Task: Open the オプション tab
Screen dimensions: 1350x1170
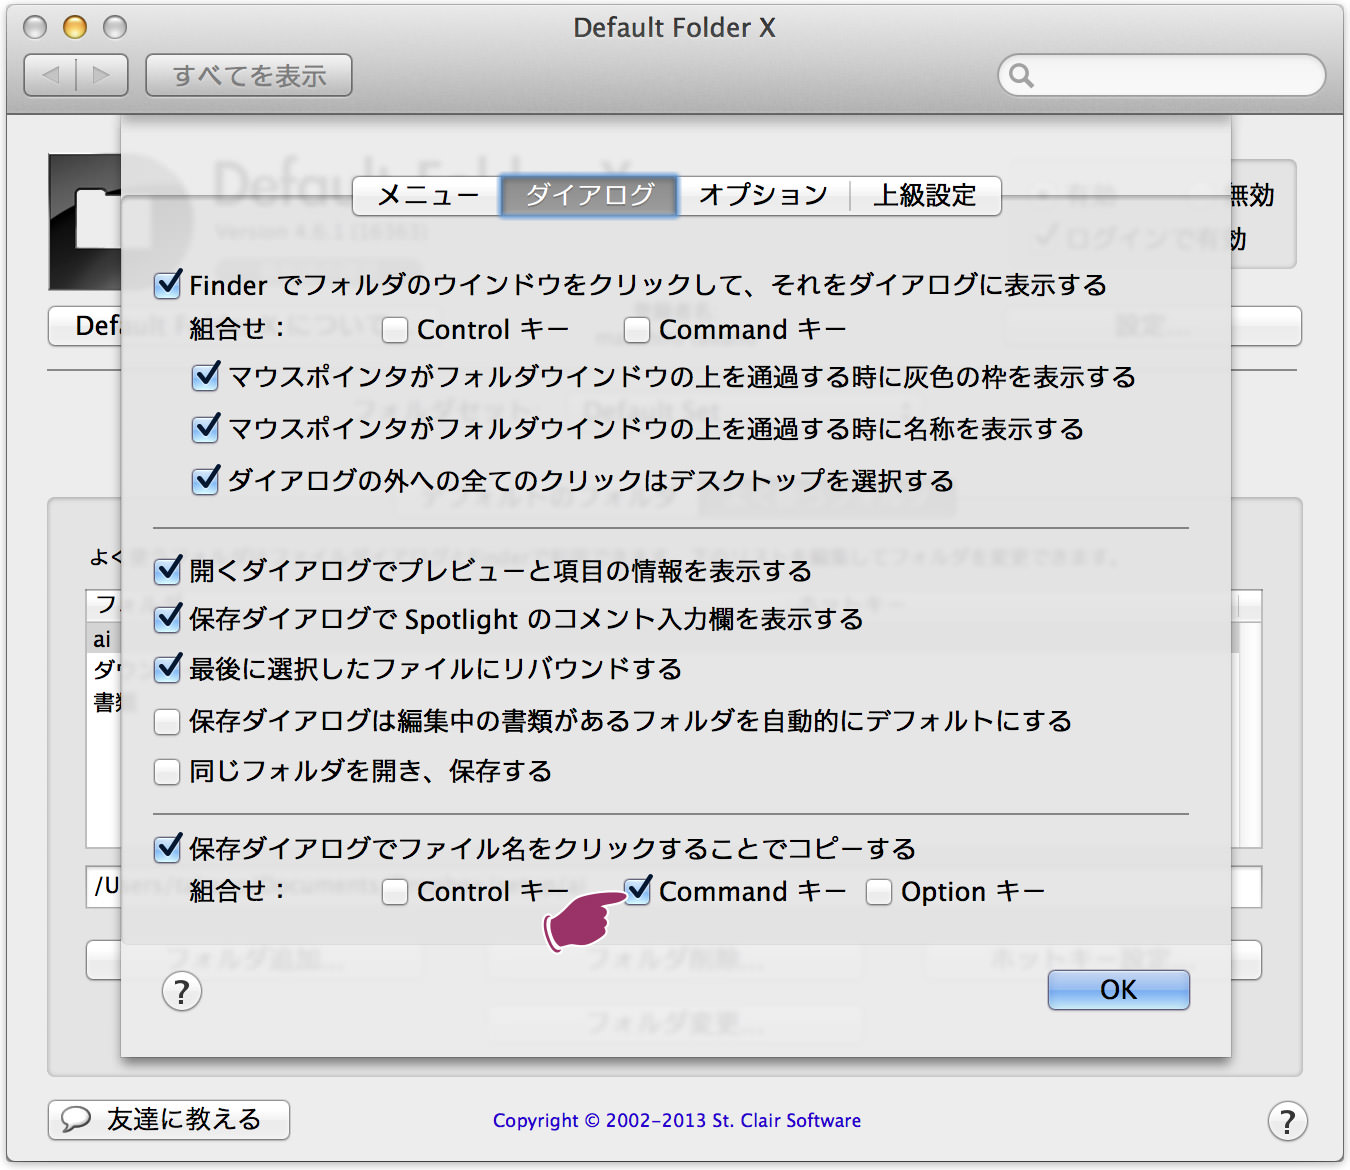Action: point(764,195)
